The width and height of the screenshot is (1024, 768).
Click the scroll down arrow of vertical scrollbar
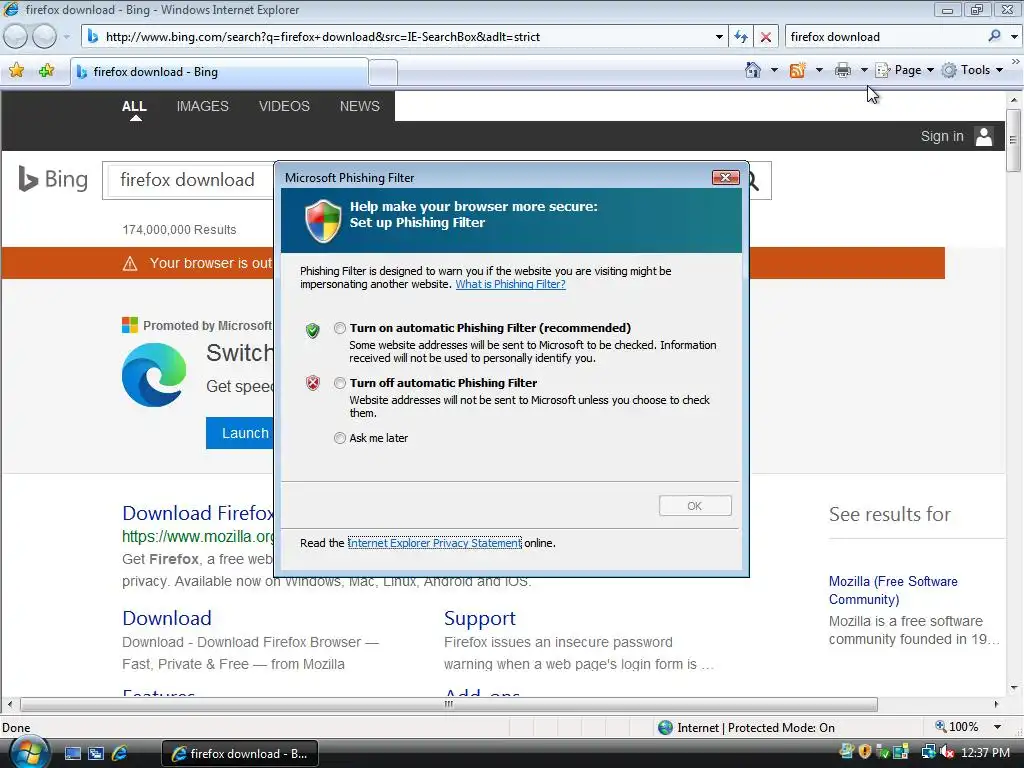(1014, 687)
